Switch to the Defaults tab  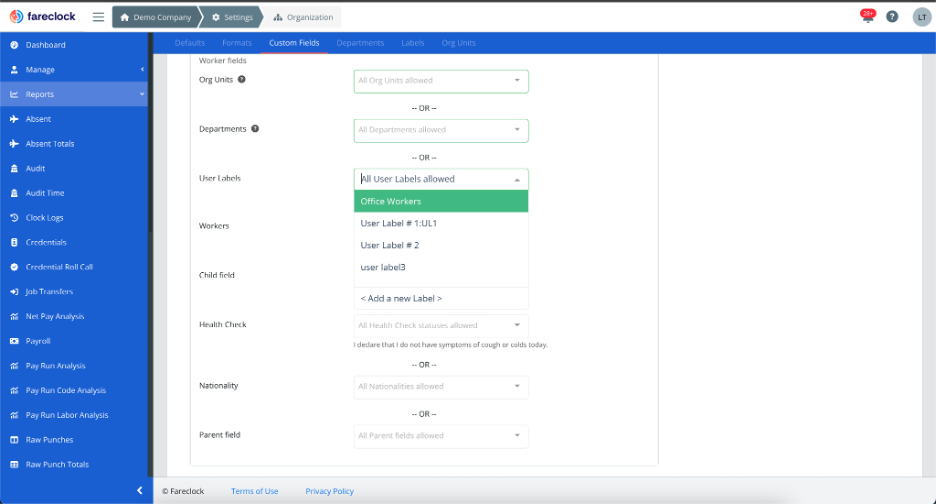[x=190, y=43]
